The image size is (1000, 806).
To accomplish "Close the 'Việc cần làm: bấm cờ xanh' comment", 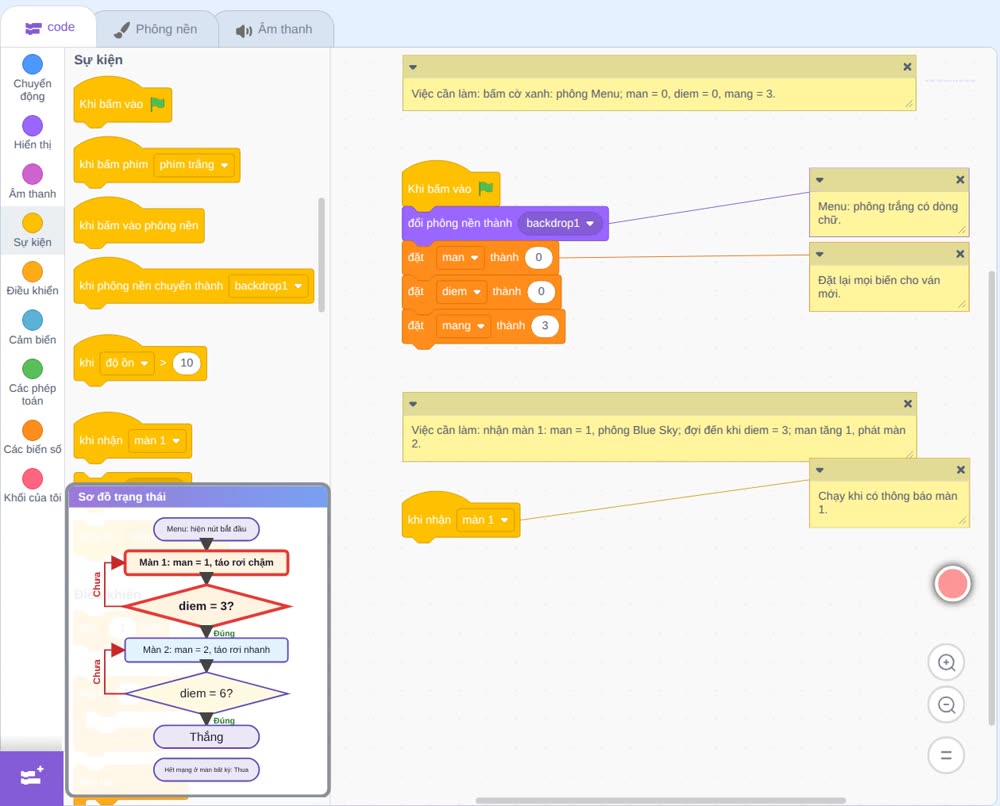I will click(x=907, y=67).
